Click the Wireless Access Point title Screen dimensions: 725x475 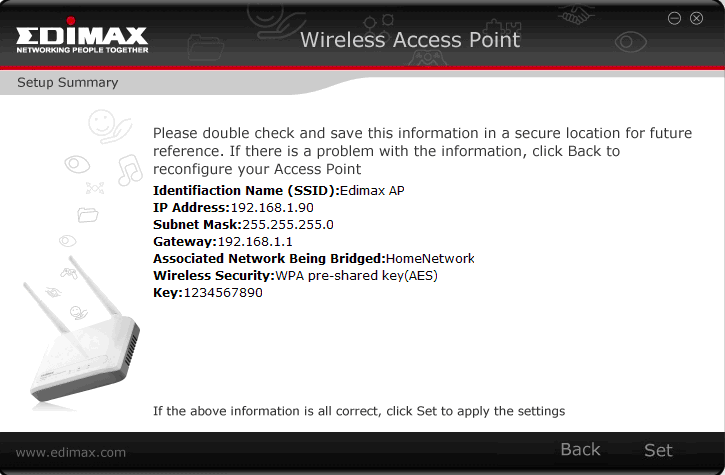(410, 40)
